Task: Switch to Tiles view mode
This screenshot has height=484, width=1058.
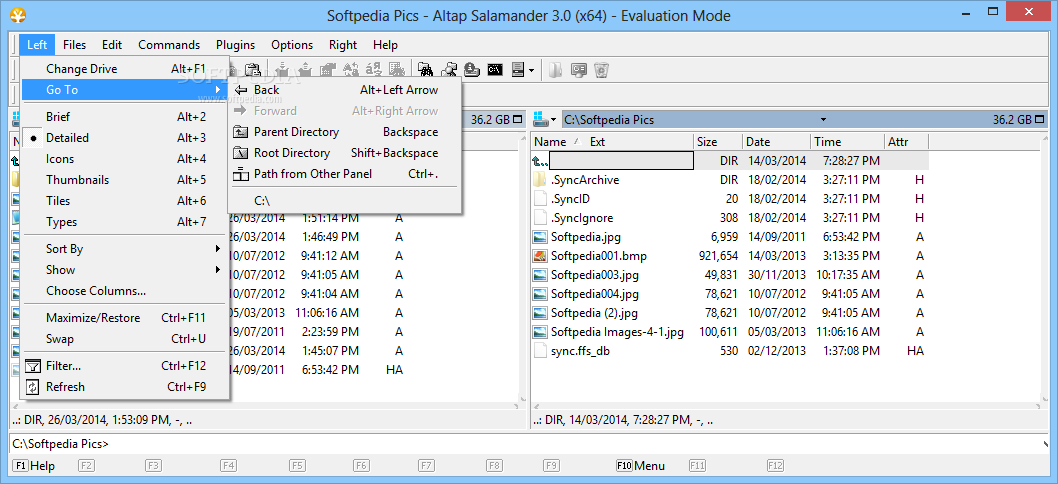Action: coord(125,200)
